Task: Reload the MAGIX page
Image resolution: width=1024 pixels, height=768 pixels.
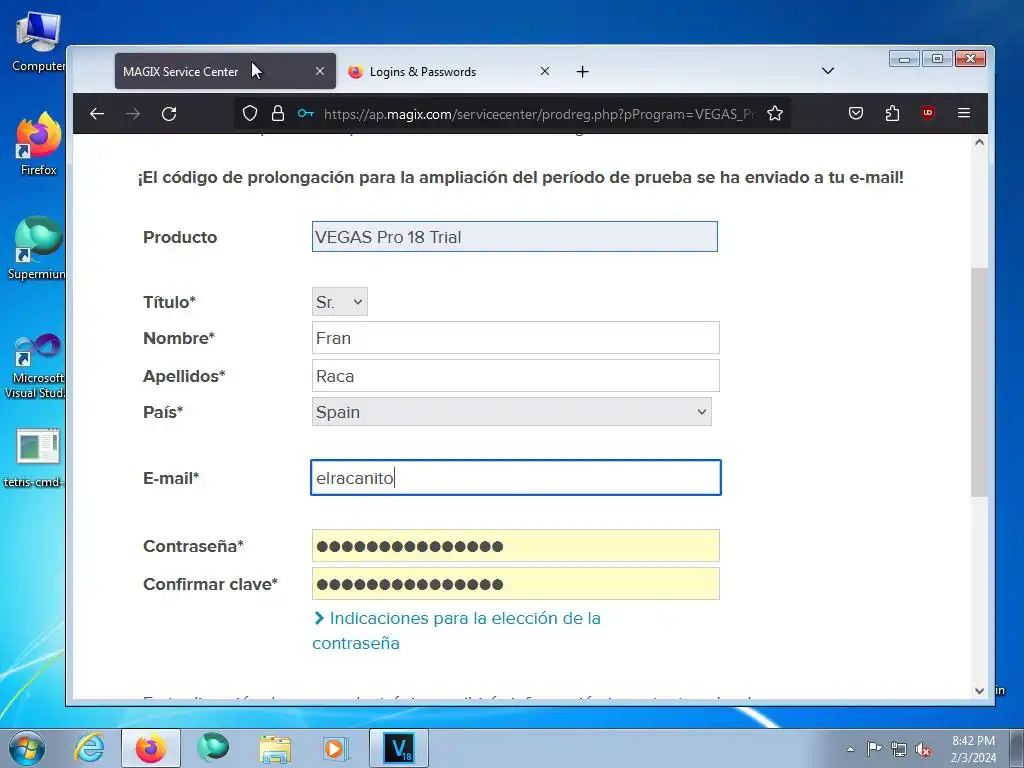Action: 169,114
